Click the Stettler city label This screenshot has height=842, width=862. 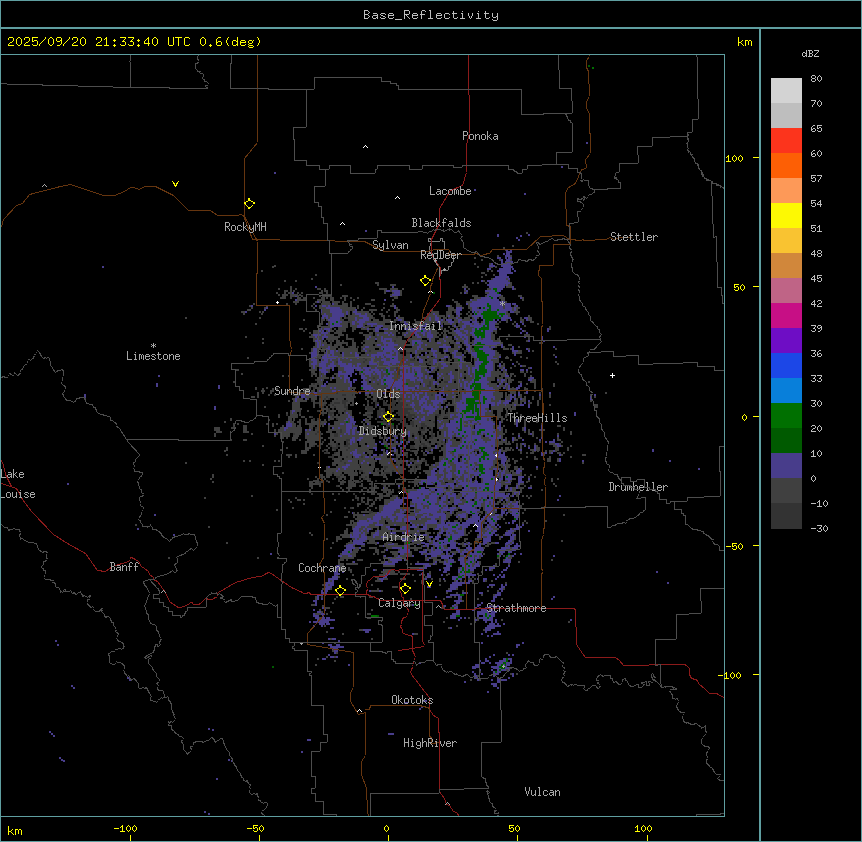[x=634, y=237]
